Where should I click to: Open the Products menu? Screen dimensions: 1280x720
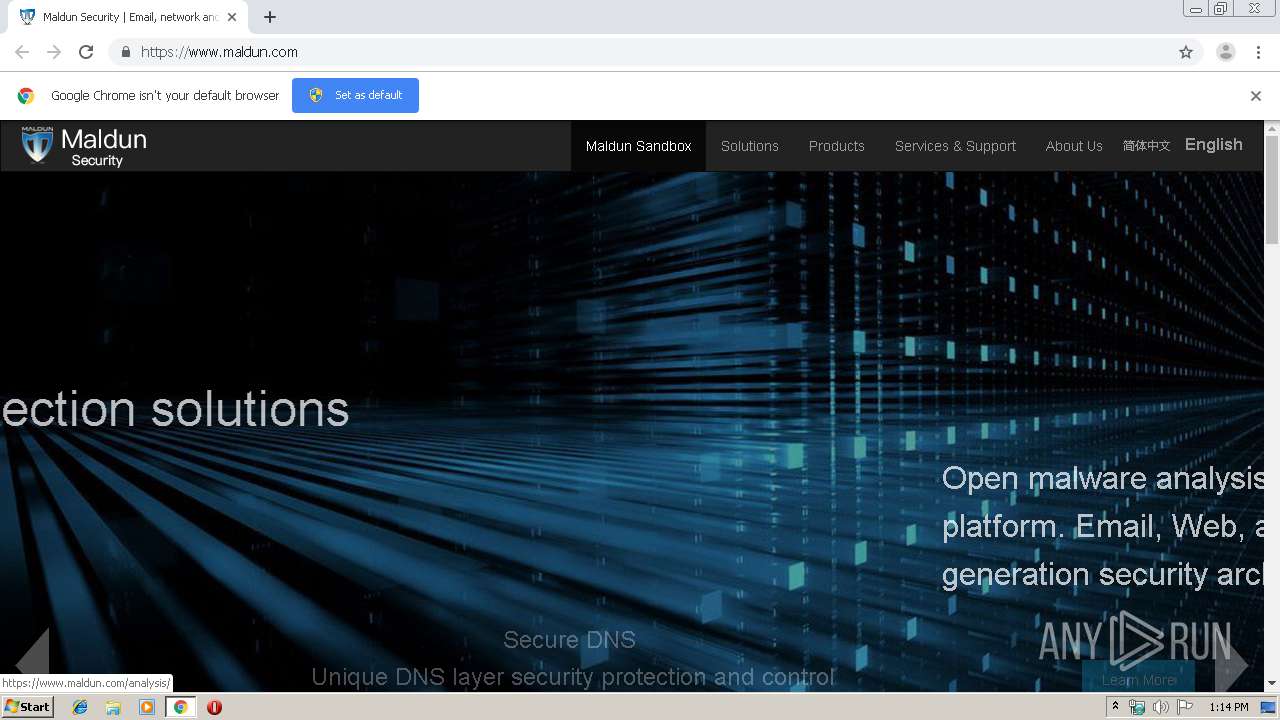point(836,146)
